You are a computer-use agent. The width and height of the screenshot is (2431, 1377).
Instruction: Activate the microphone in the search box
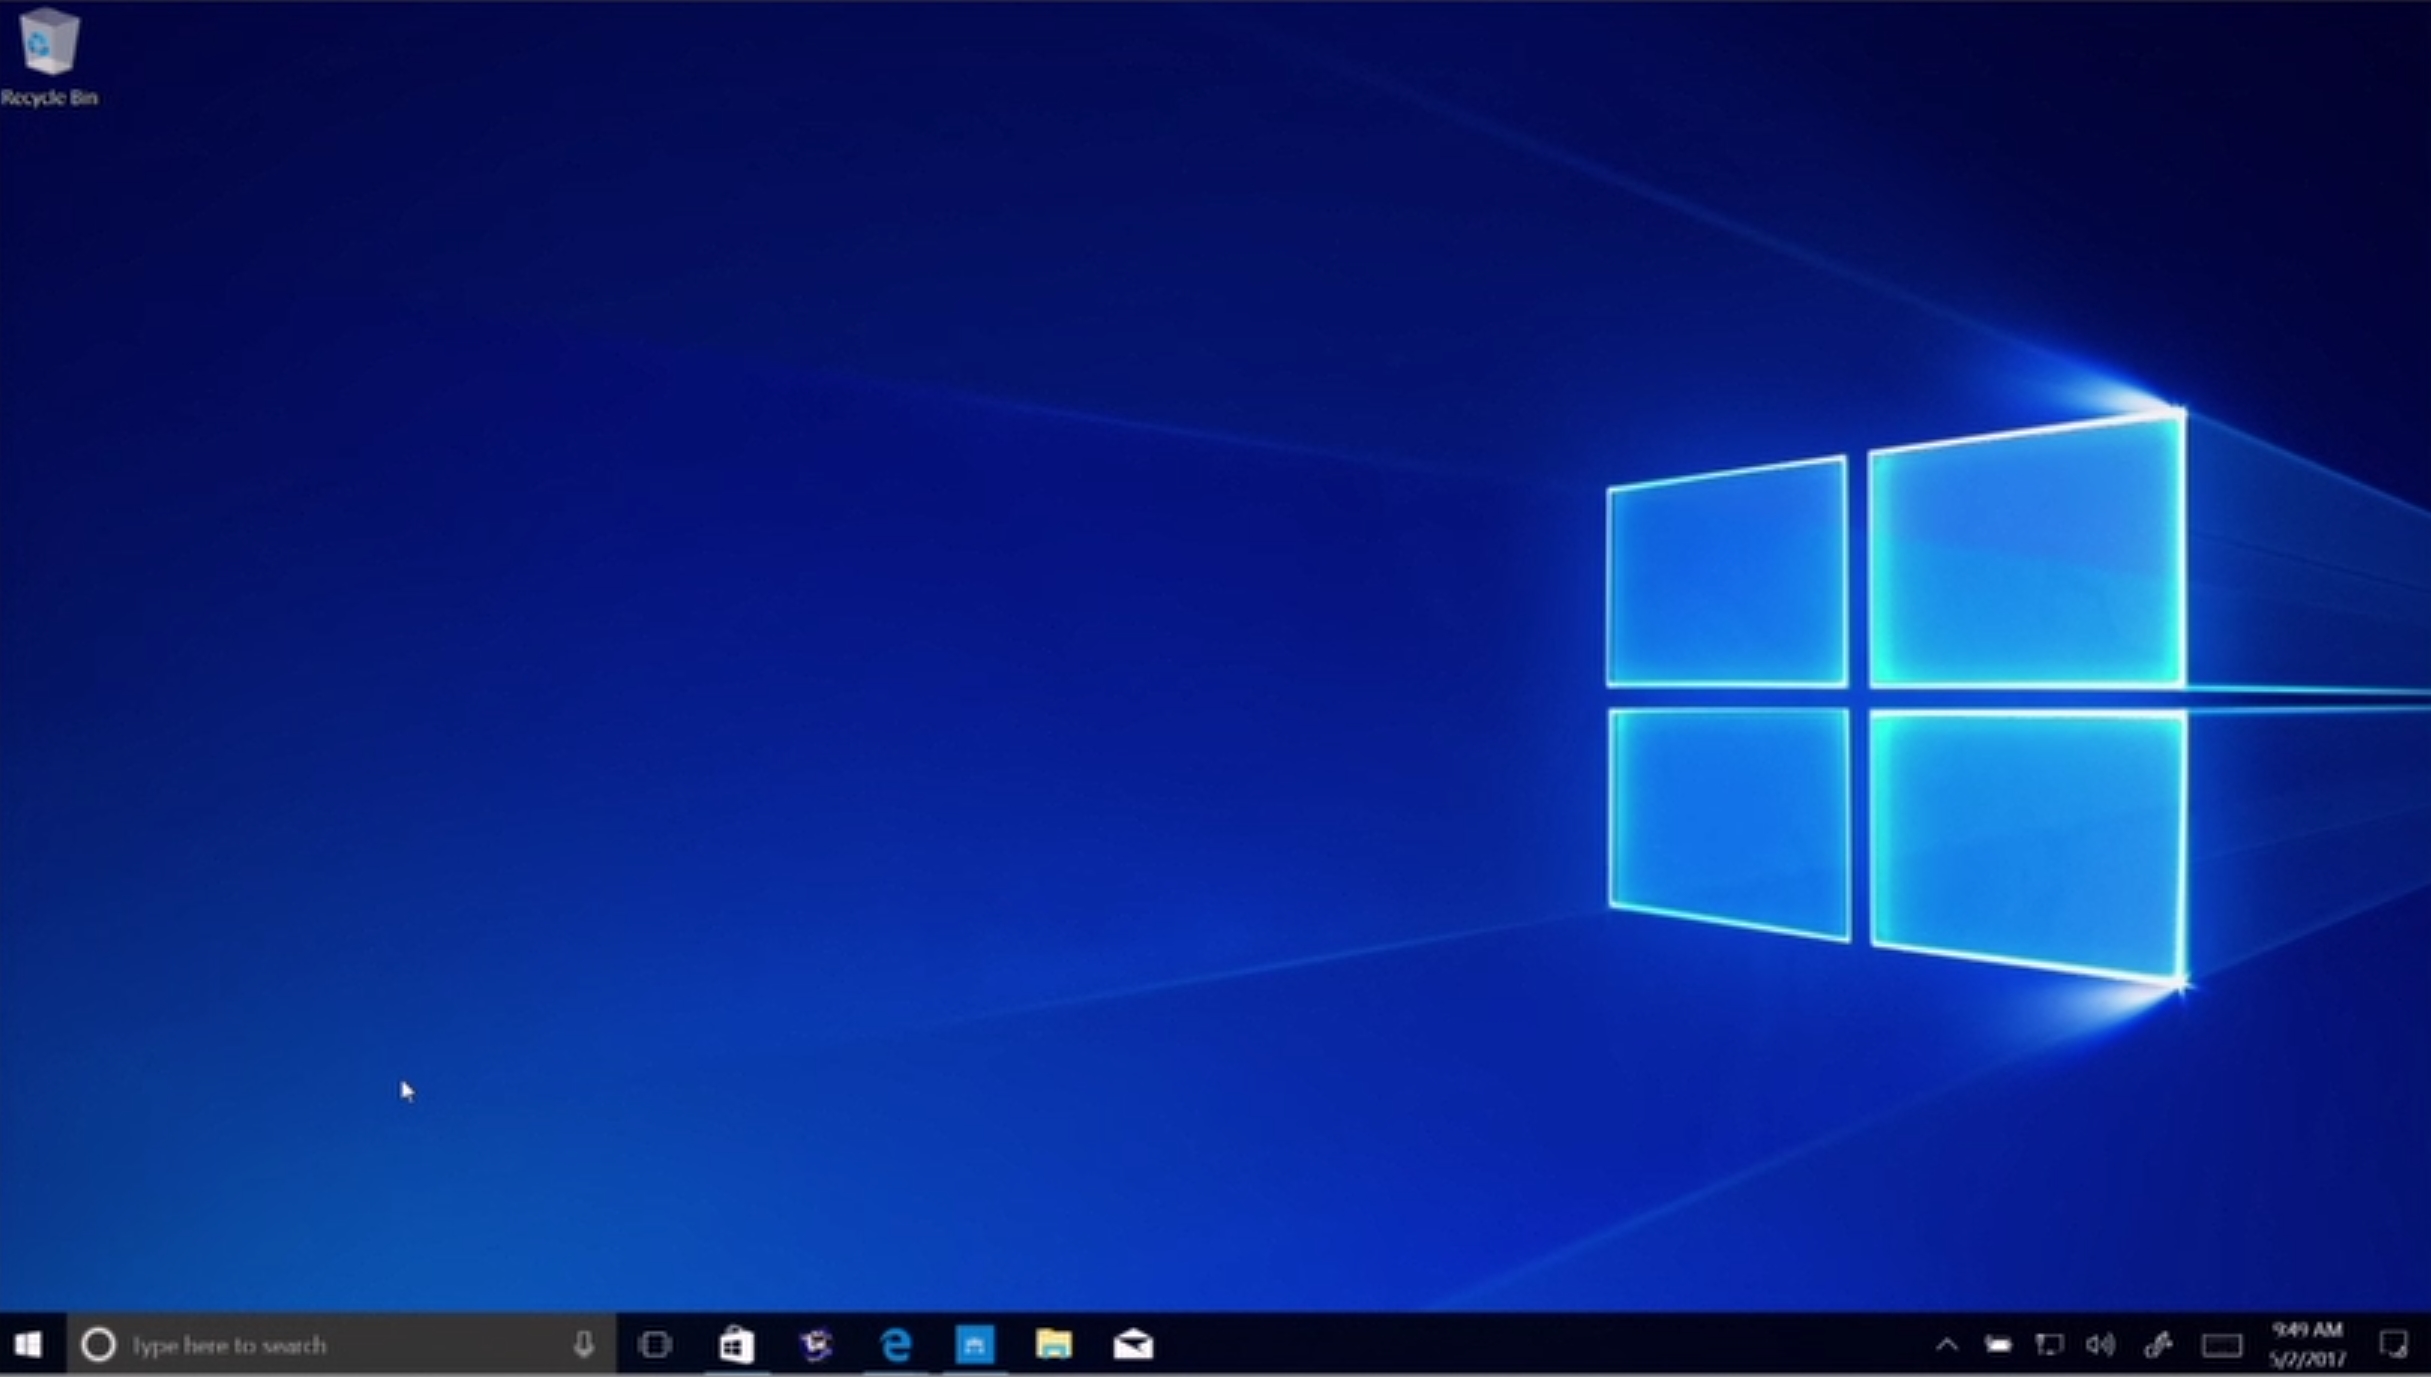coord(584,1345)
